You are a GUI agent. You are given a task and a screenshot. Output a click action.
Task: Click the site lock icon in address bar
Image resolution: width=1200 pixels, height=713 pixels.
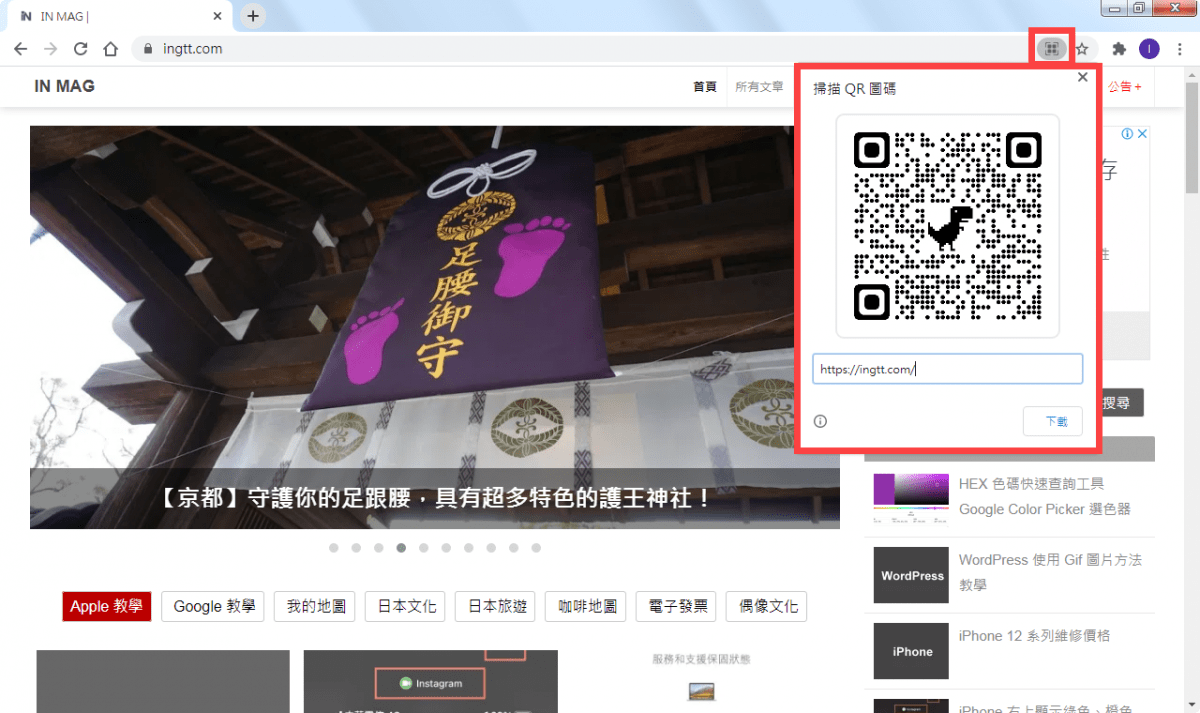pos(148,48)
